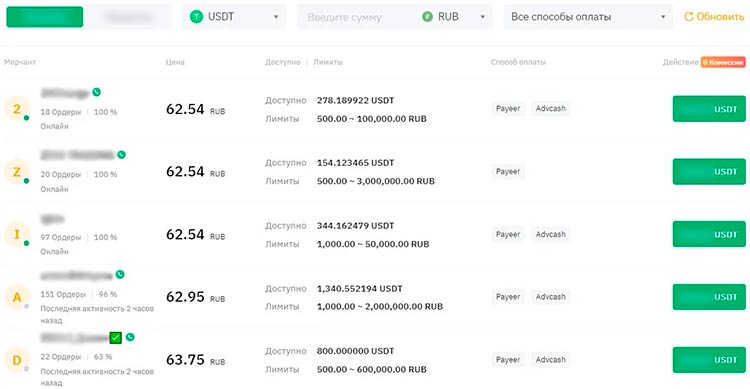Open merchant avatar with number 2

tap(17, 109)
